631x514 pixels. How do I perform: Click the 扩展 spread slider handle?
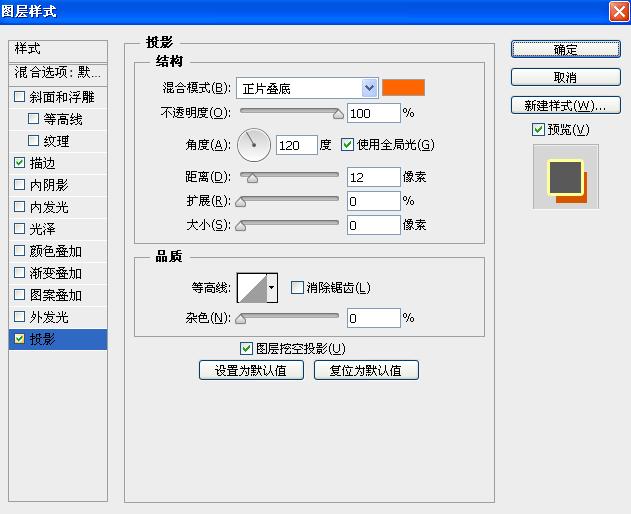(x=241, y=202)
